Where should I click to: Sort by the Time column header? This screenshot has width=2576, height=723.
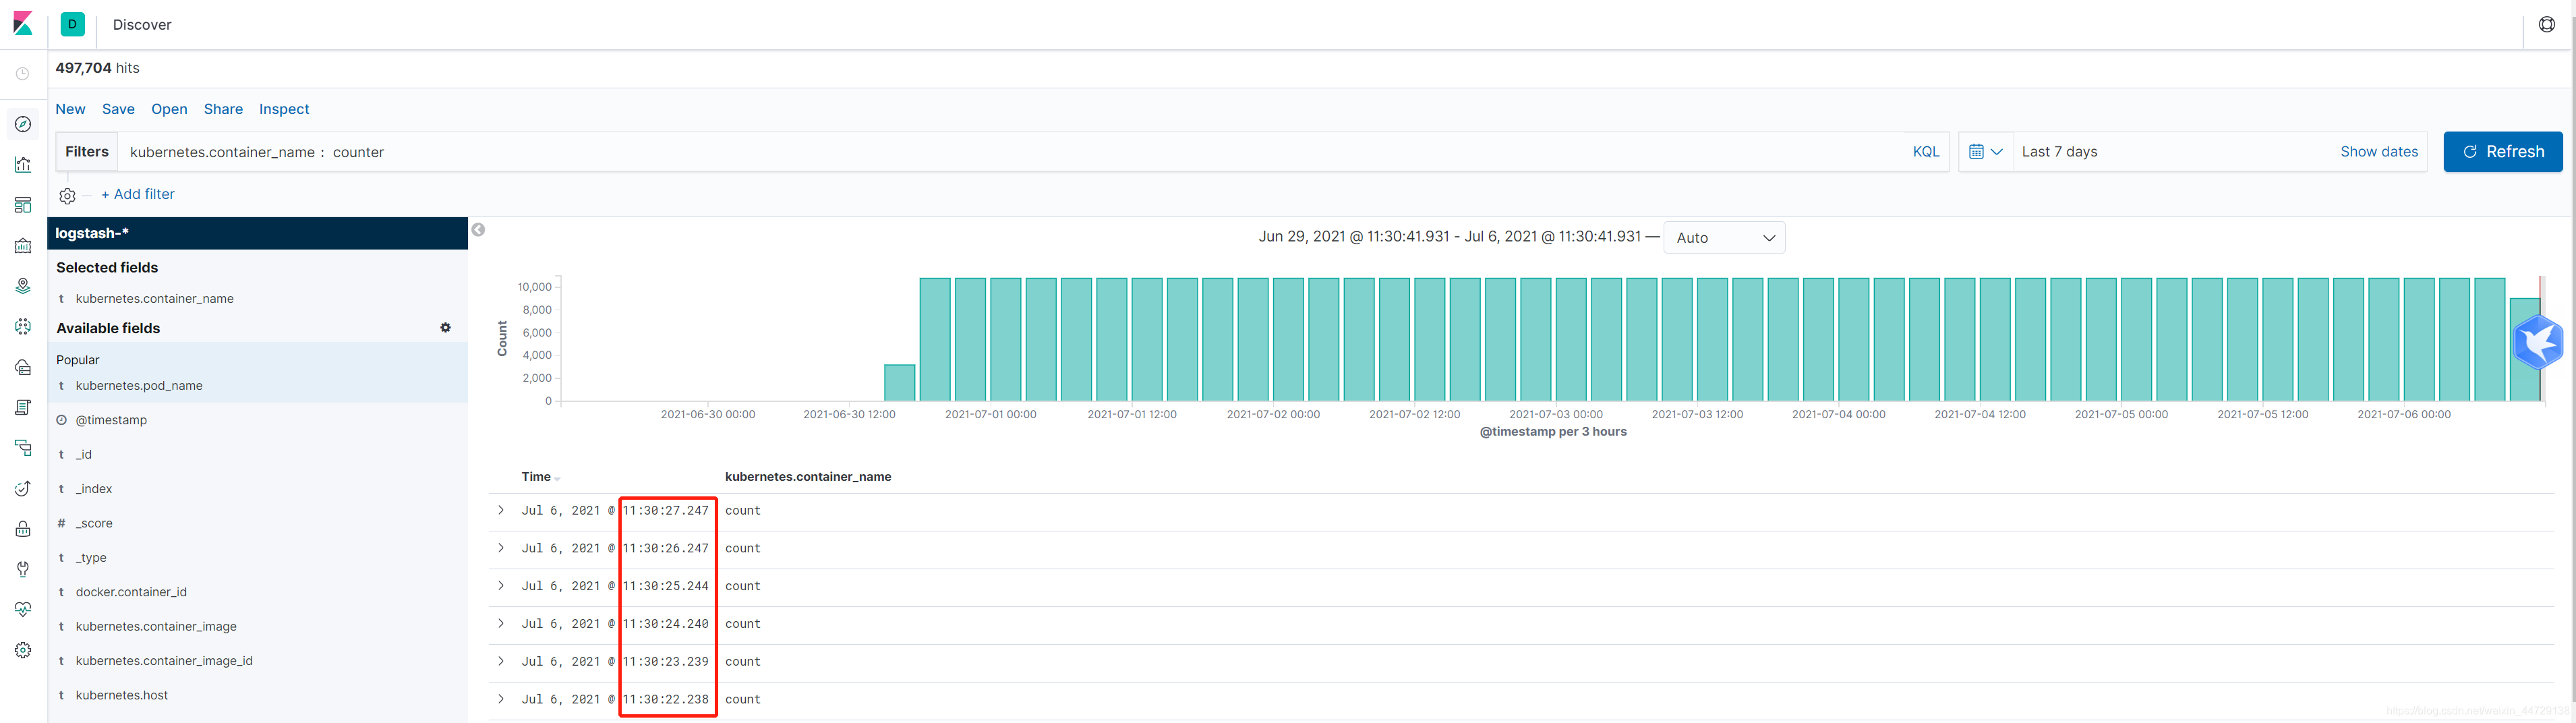540,477
